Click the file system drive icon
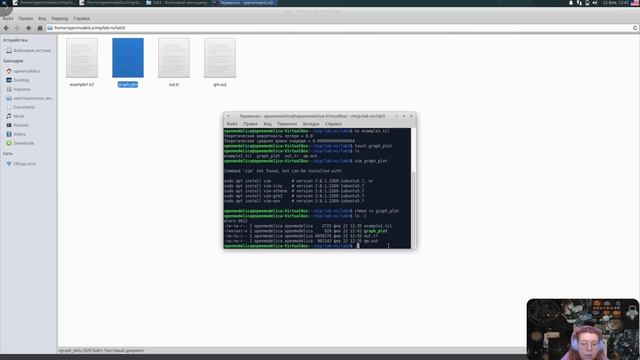Screen dimensions: 640x360 click(x=9, y=51)
